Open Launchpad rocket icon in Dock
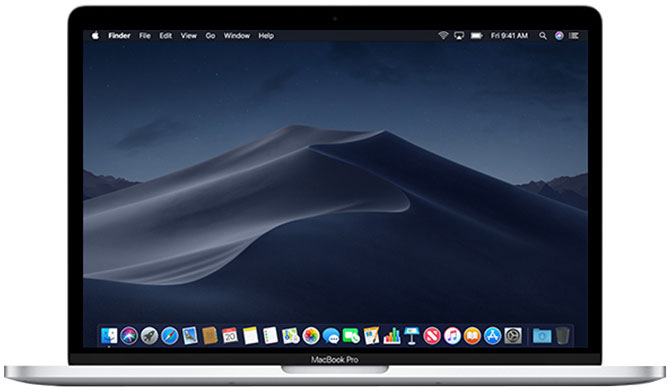The height and width of the screenshot is (390, 670). 149,336
